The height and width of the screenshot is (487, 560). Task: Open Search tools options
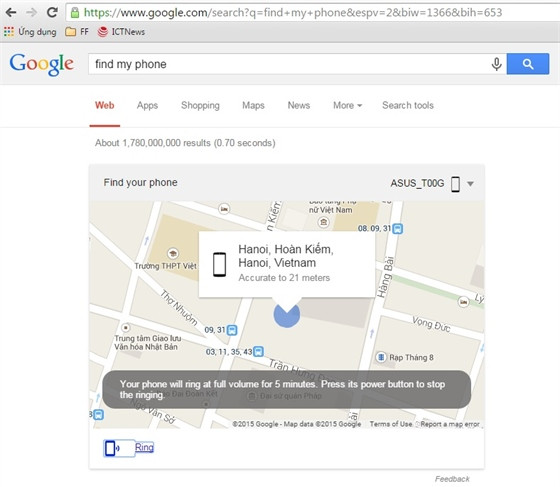[408, 105]
